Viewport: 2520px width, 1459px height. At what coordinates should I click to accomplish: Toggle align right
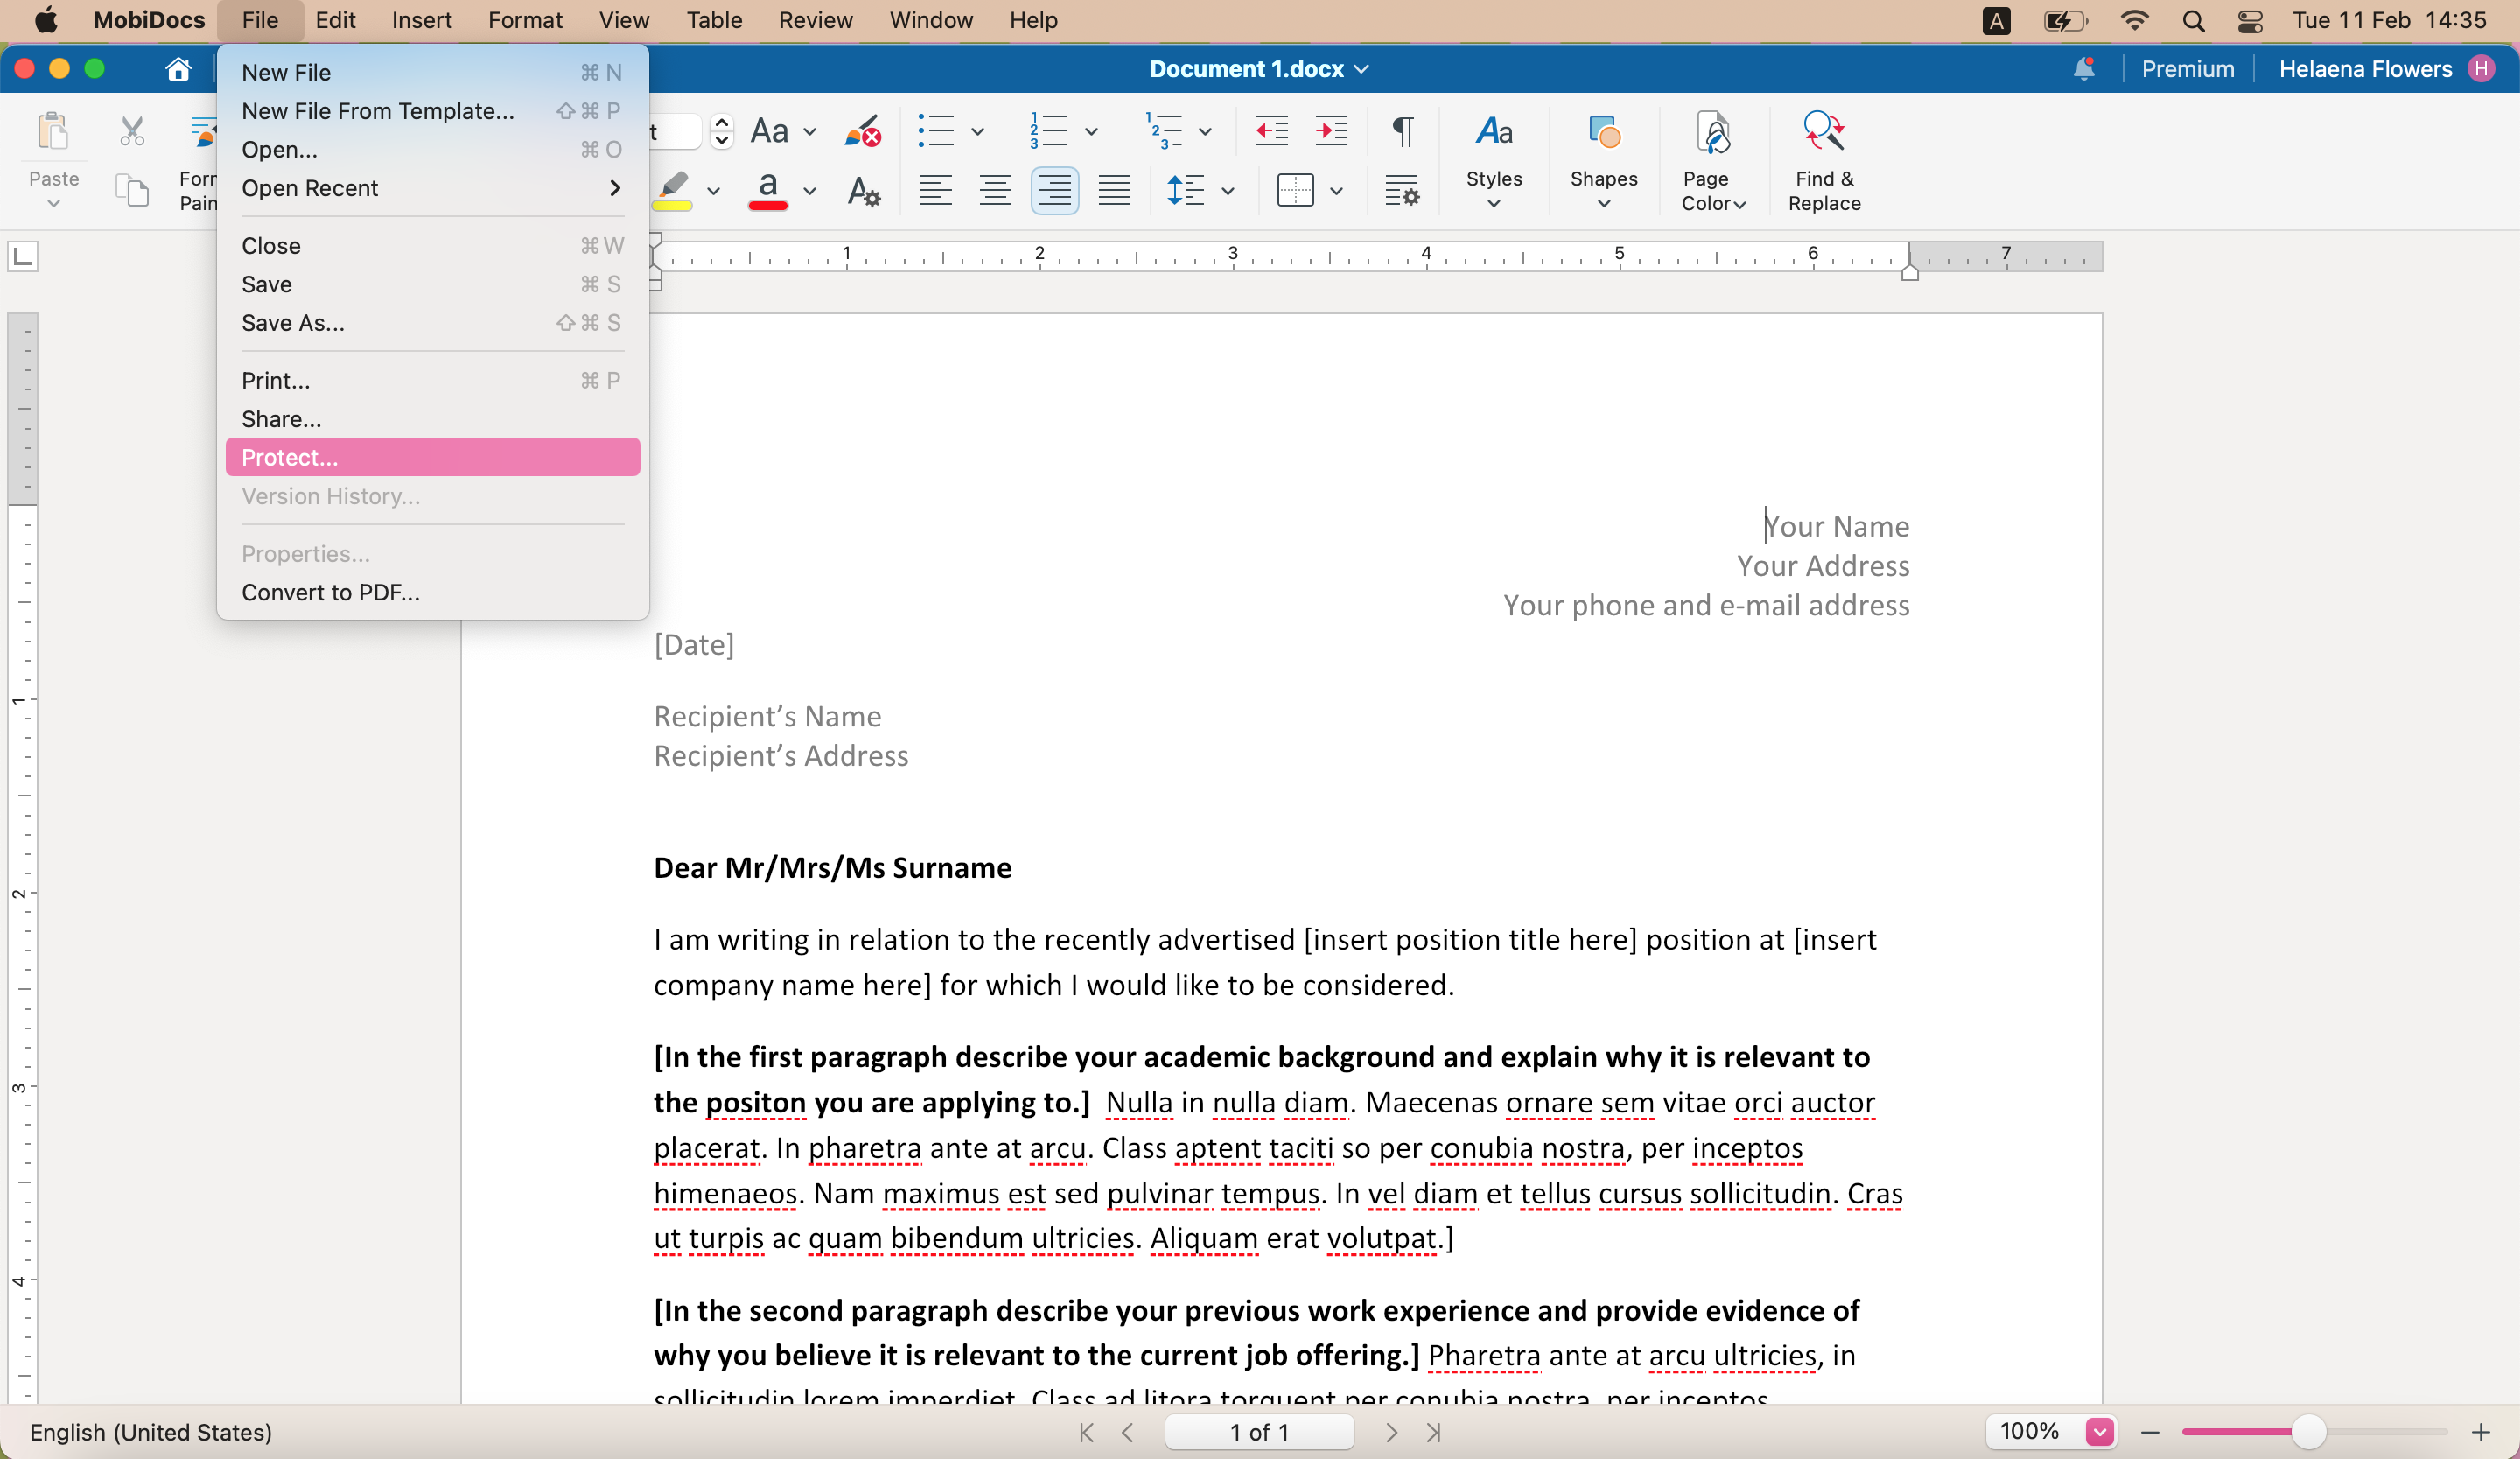pos(1054,190)
